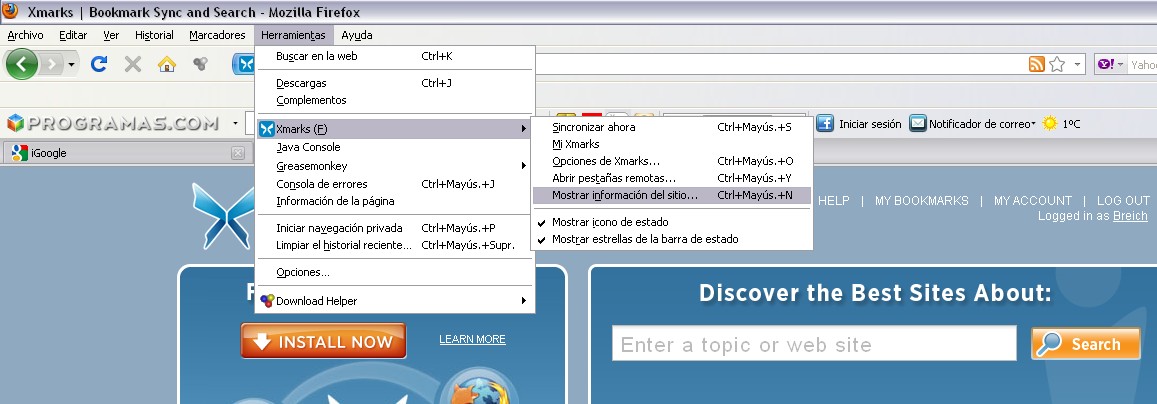This screenshot has height=404, width=1157.
Task: Click the orange INSTALL NOW button
Action: 323,341
